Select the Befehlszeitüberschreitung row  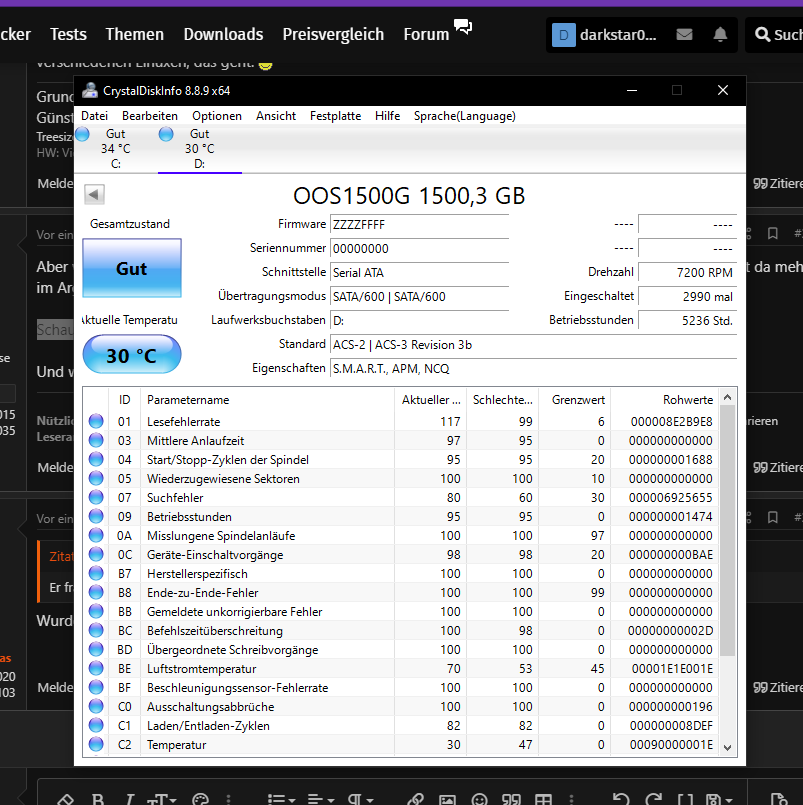pos(402,630)
